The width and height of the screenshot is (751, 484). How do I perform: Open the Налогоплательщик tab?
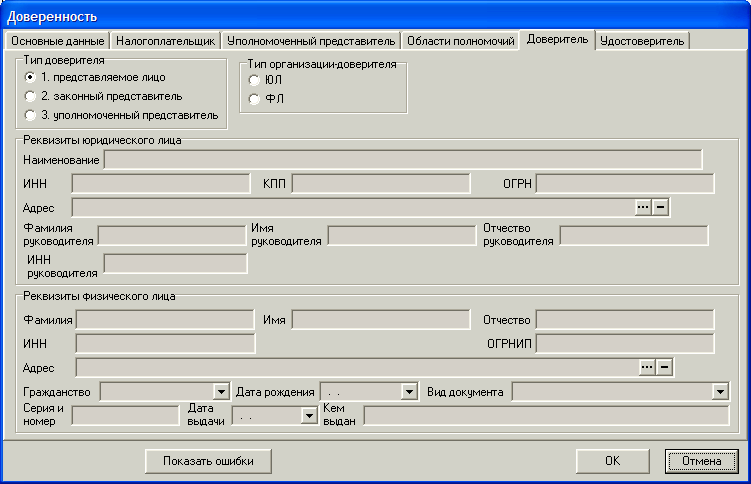[x=165, y=41]
